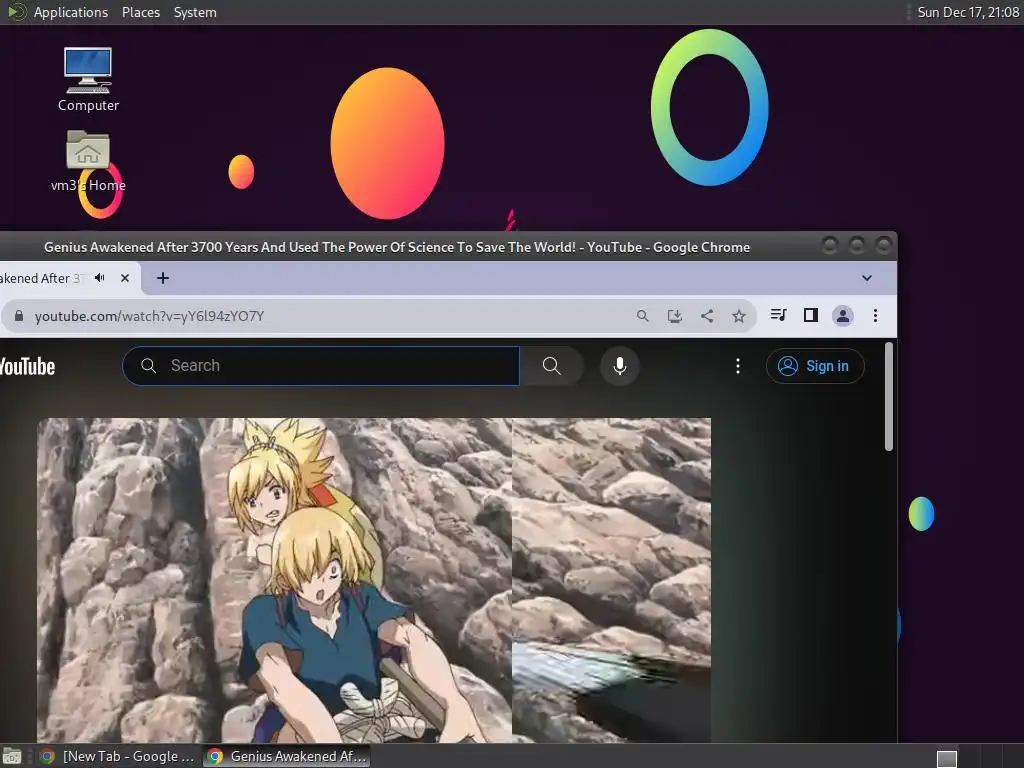Viewport: 1024px width, 768px height.
Task: Click the distributor logo beside Applications
Action: tap(16, 12)
